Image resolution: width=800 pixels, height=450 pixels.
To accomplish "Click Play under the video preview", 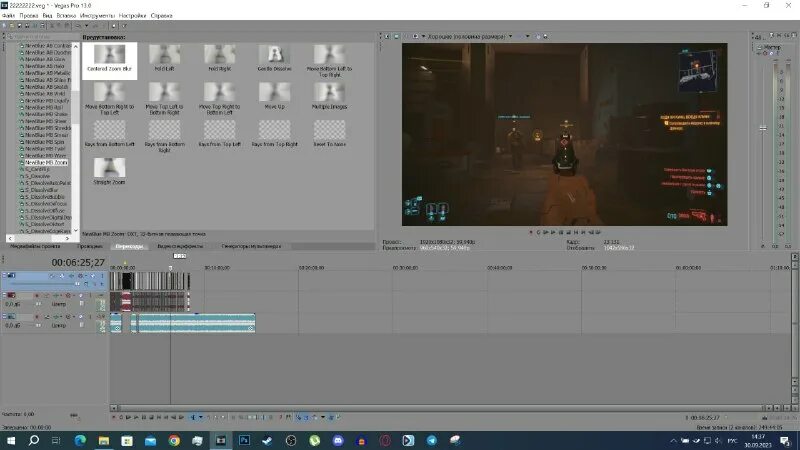I will pos(553,232).
